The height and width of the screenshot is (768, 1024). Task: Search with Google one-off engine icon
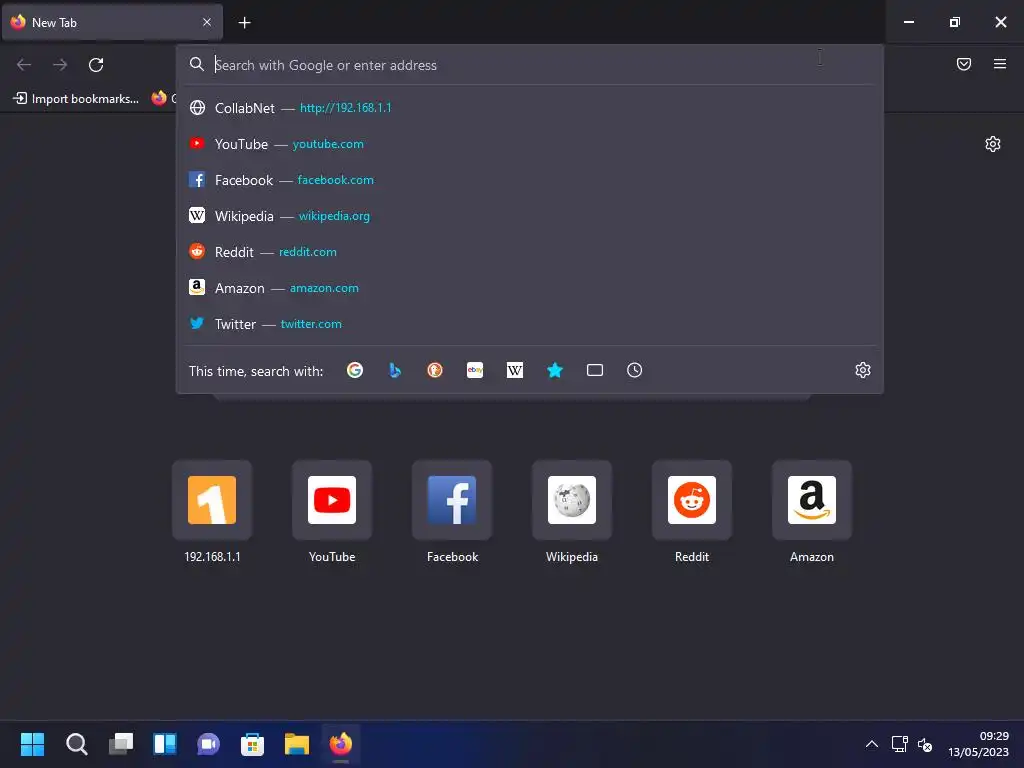[355, 370]
